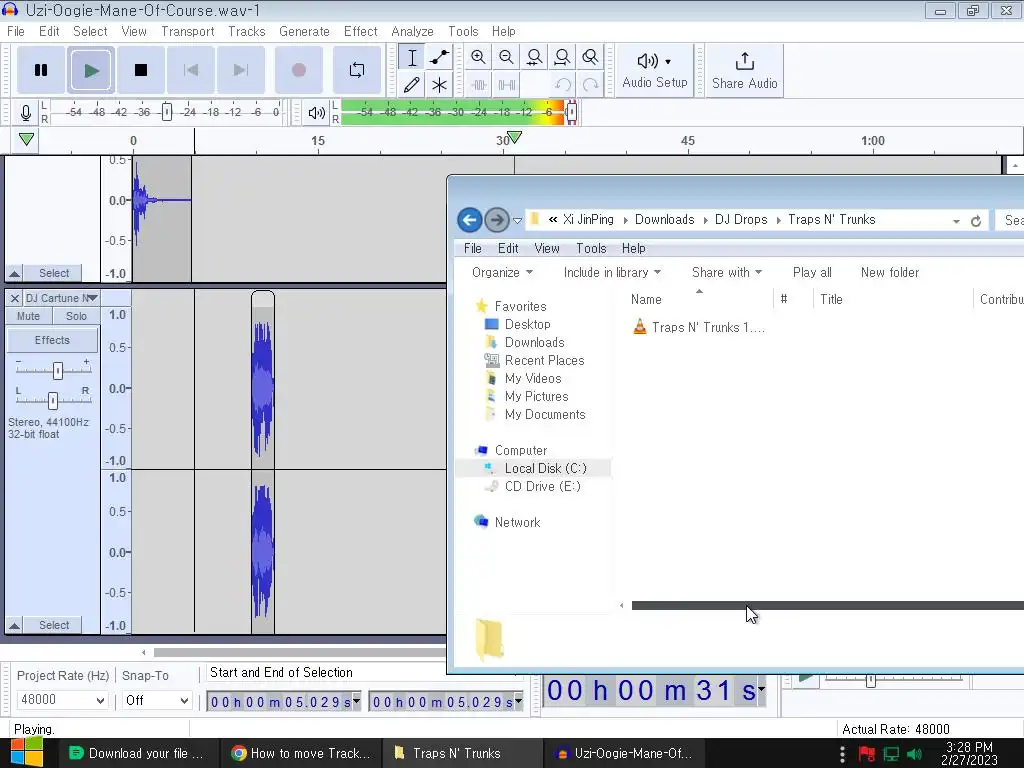Select the Multi-tool asterisk
This screenshot has width=1024, height=768.
coord(440,85)
